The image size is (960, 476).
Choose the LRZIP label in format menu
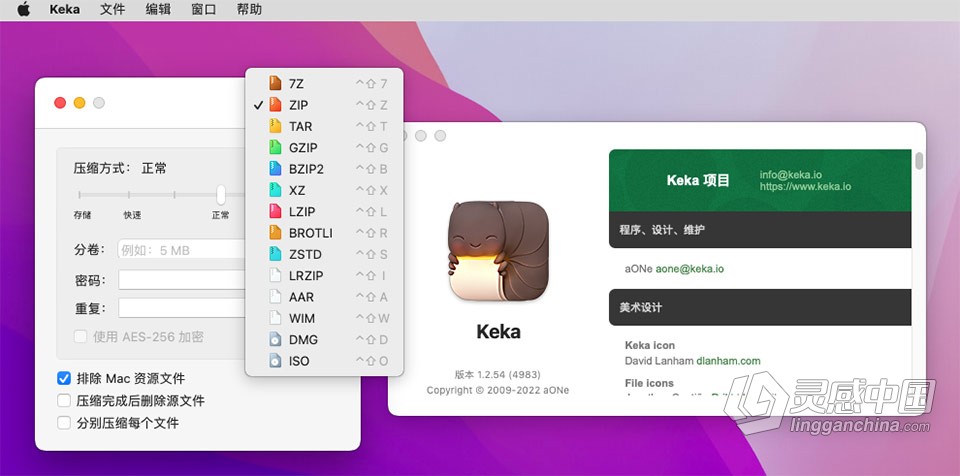coord(306,276)
